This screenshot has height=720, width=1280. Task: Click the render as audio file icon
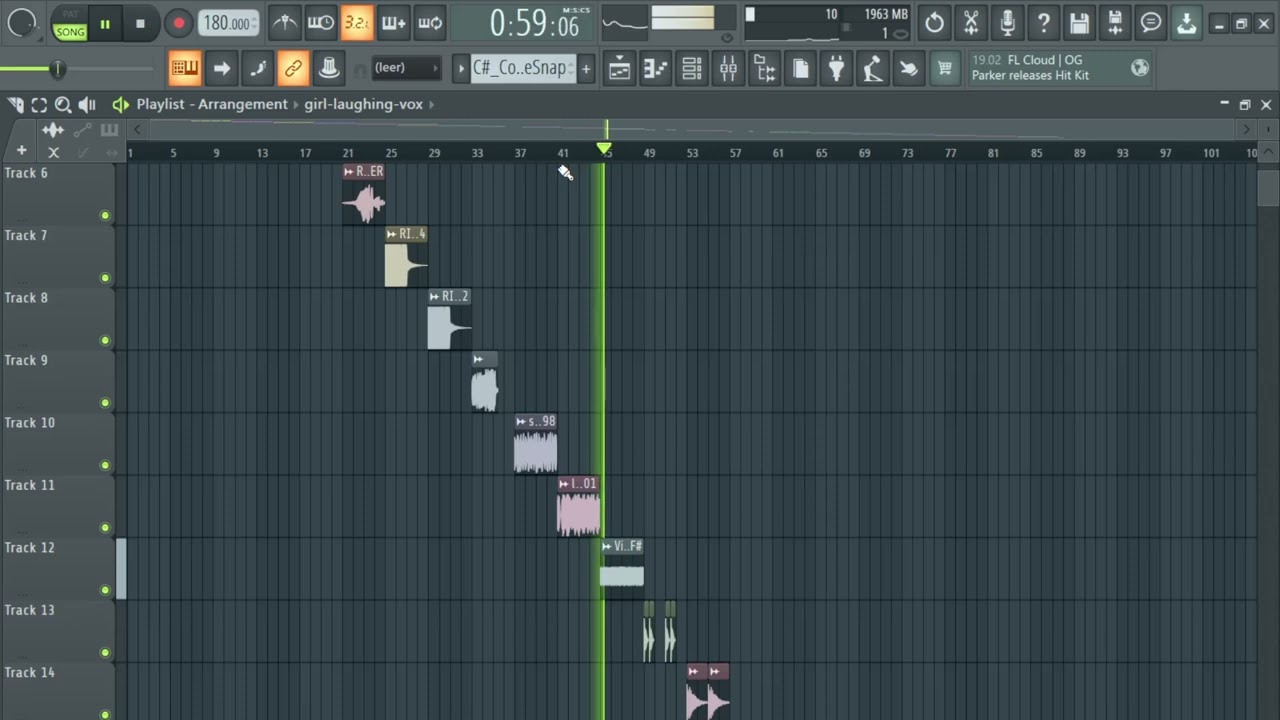click(x=1115, y=22)
